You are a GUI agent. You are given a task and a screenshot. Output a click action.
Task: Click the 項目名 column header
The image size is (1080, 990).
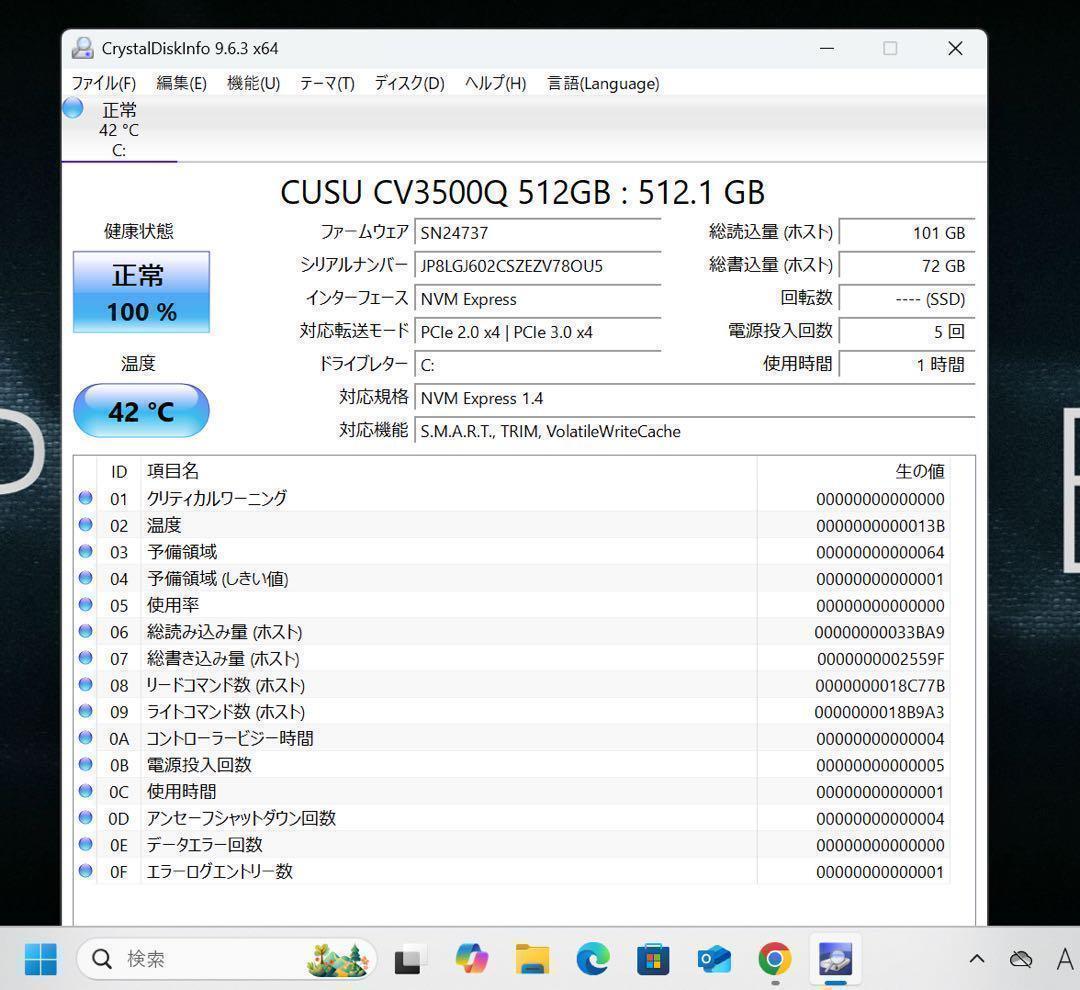tap(173, 471)
